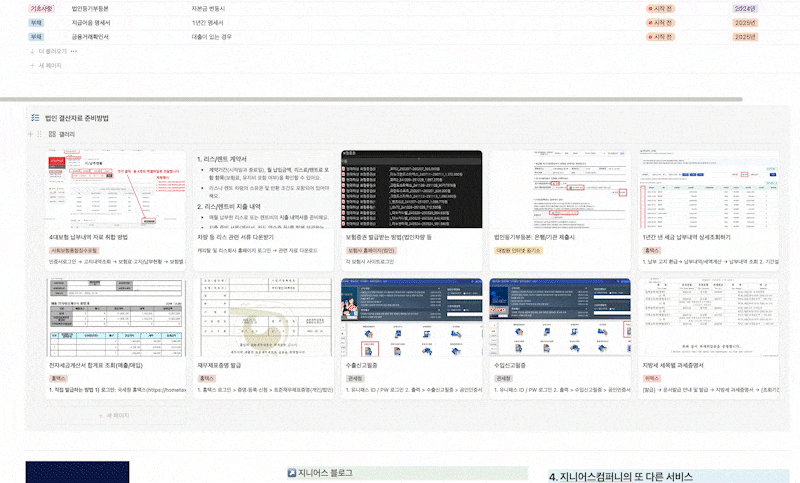
Task: Click the down arrow icon by 더 불러오기
Action: click(x=32, y=50)
